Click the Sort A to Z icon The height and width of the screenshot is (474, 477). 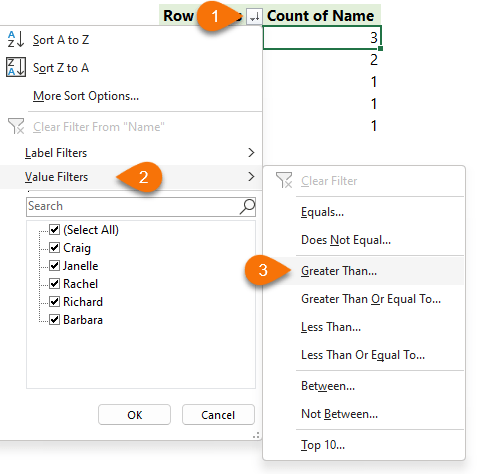pos(16,39)
